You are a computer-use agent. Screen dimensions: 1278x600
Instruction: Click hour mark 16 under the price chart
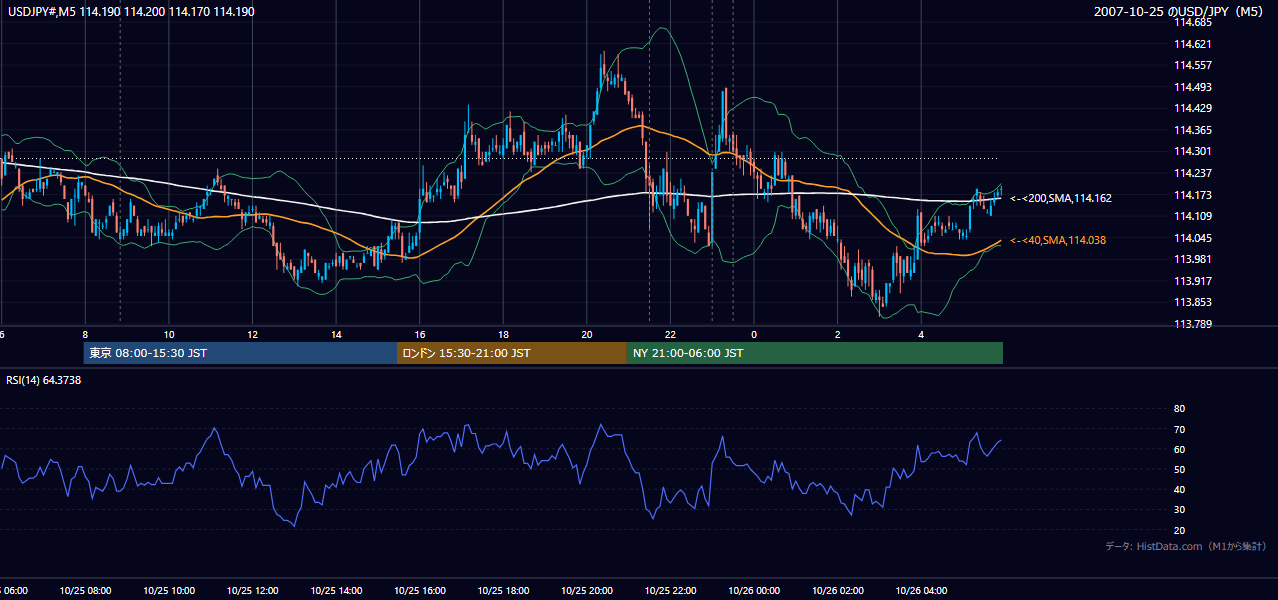(x=420, y=334)
